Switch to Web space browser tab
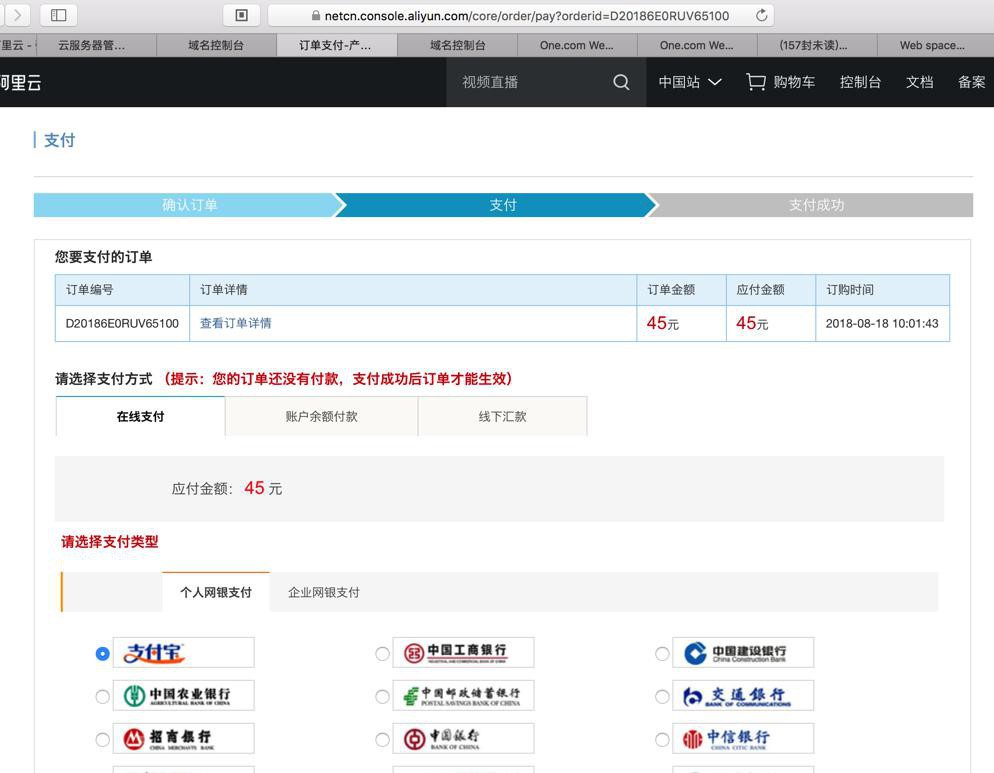Viewport: 994px width, 773px height. point(936,45)
